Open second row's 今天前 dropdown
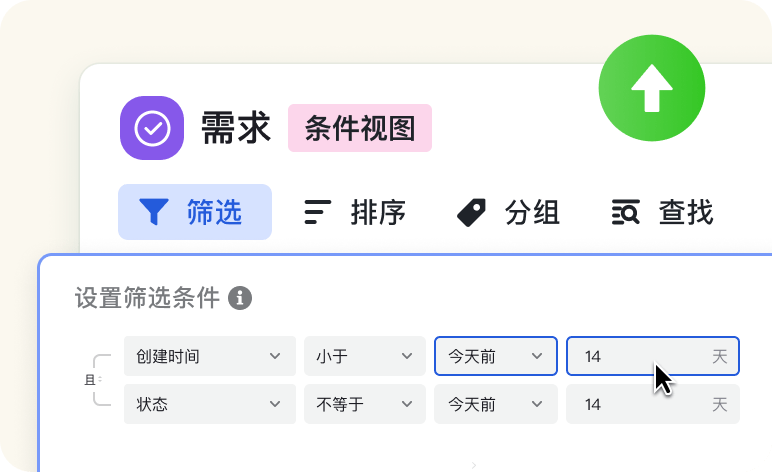772x472 pixels. pyautogui.click(x=495, y=404)
